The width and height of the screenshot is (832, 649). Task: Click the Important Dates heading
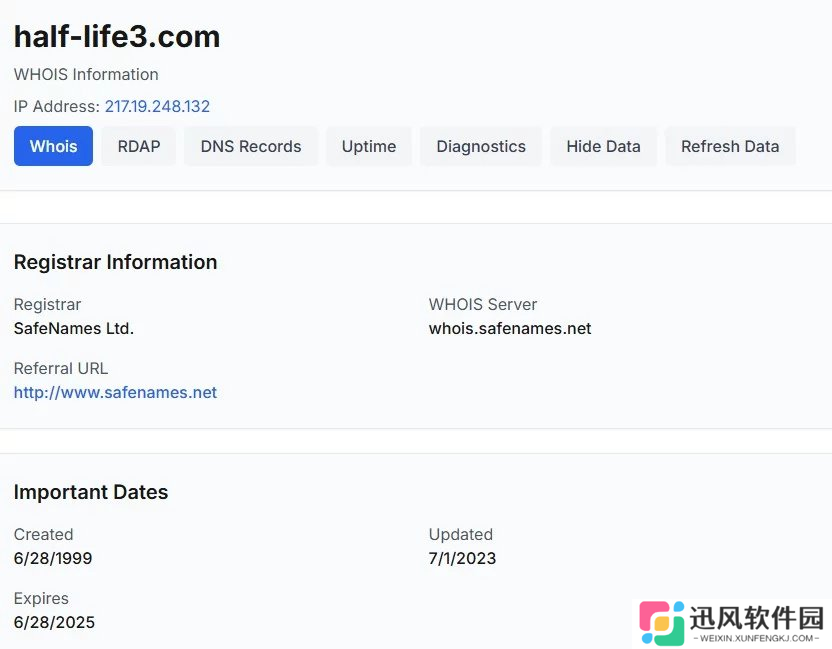coord(91,492)
